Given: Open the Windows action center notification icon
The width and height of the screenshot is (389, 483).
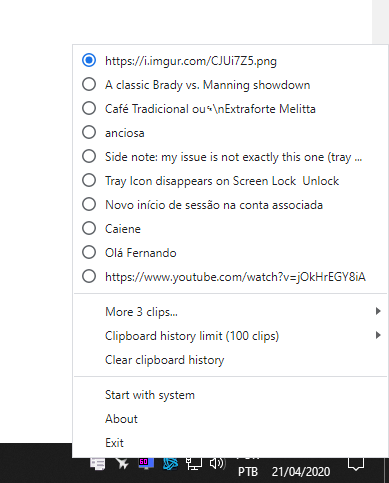Looking at the screenshot, I should pos(356,464).
